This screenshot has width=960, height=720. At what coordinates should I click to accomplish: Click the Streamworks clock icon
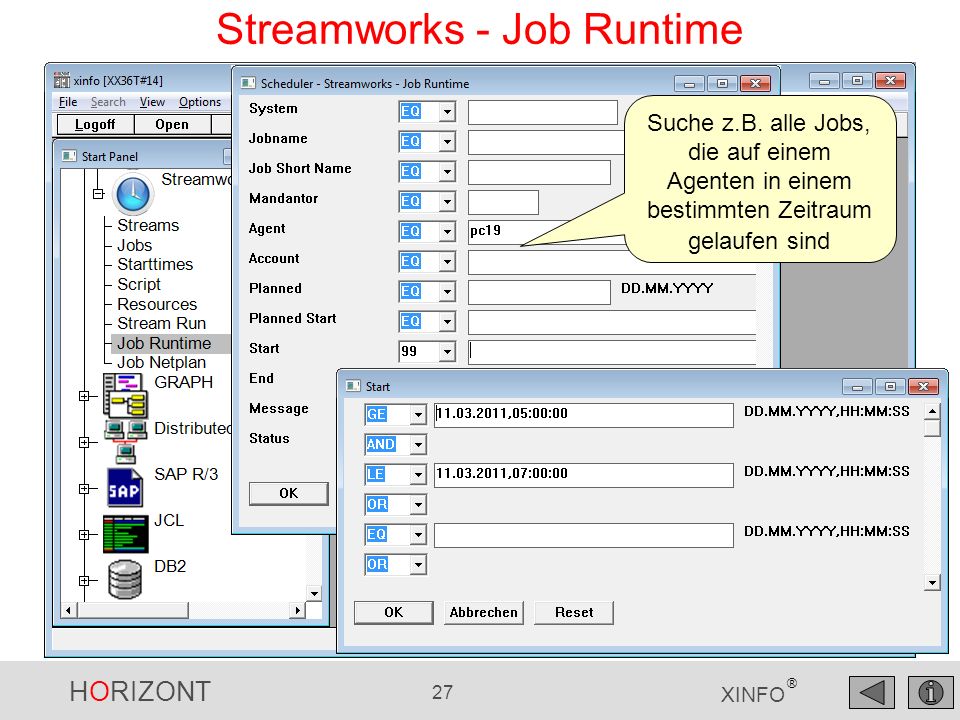[133, 195]
